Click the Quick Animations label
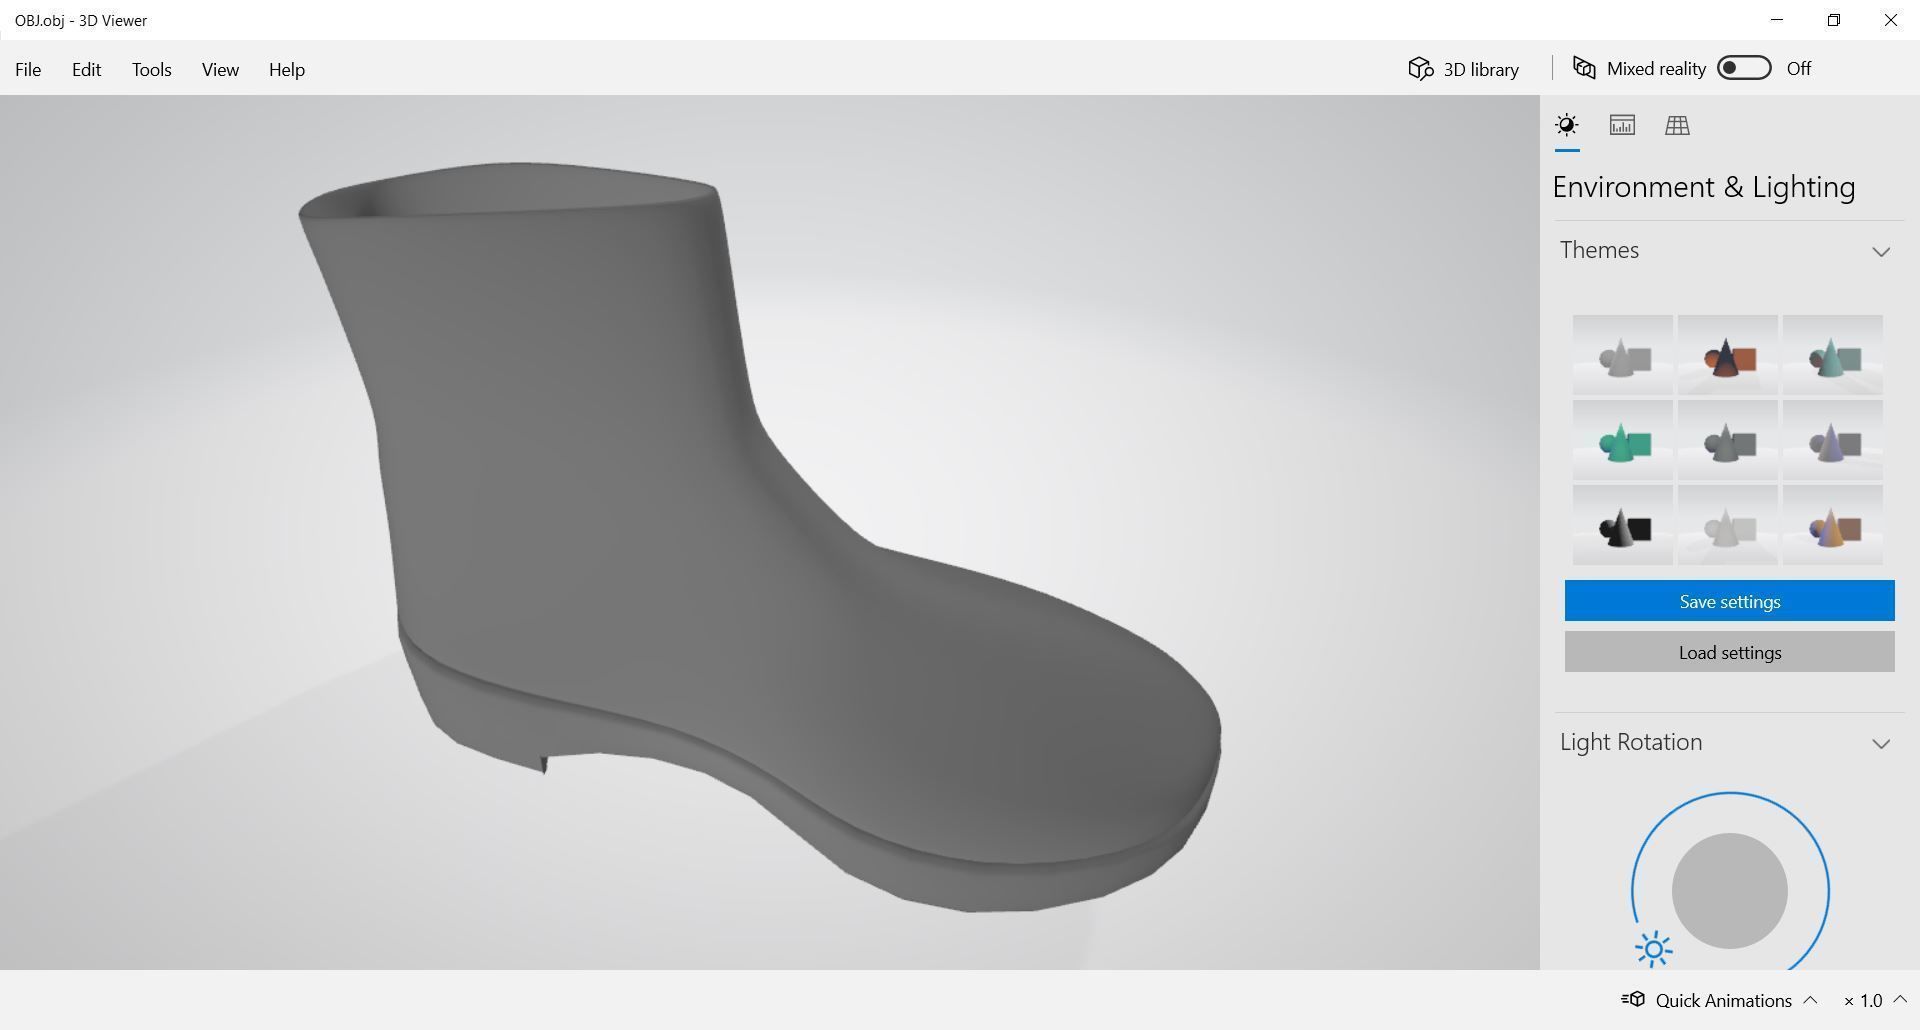Image resolution: width=1920 pixels, height=1030 pixels. 1723,1000
